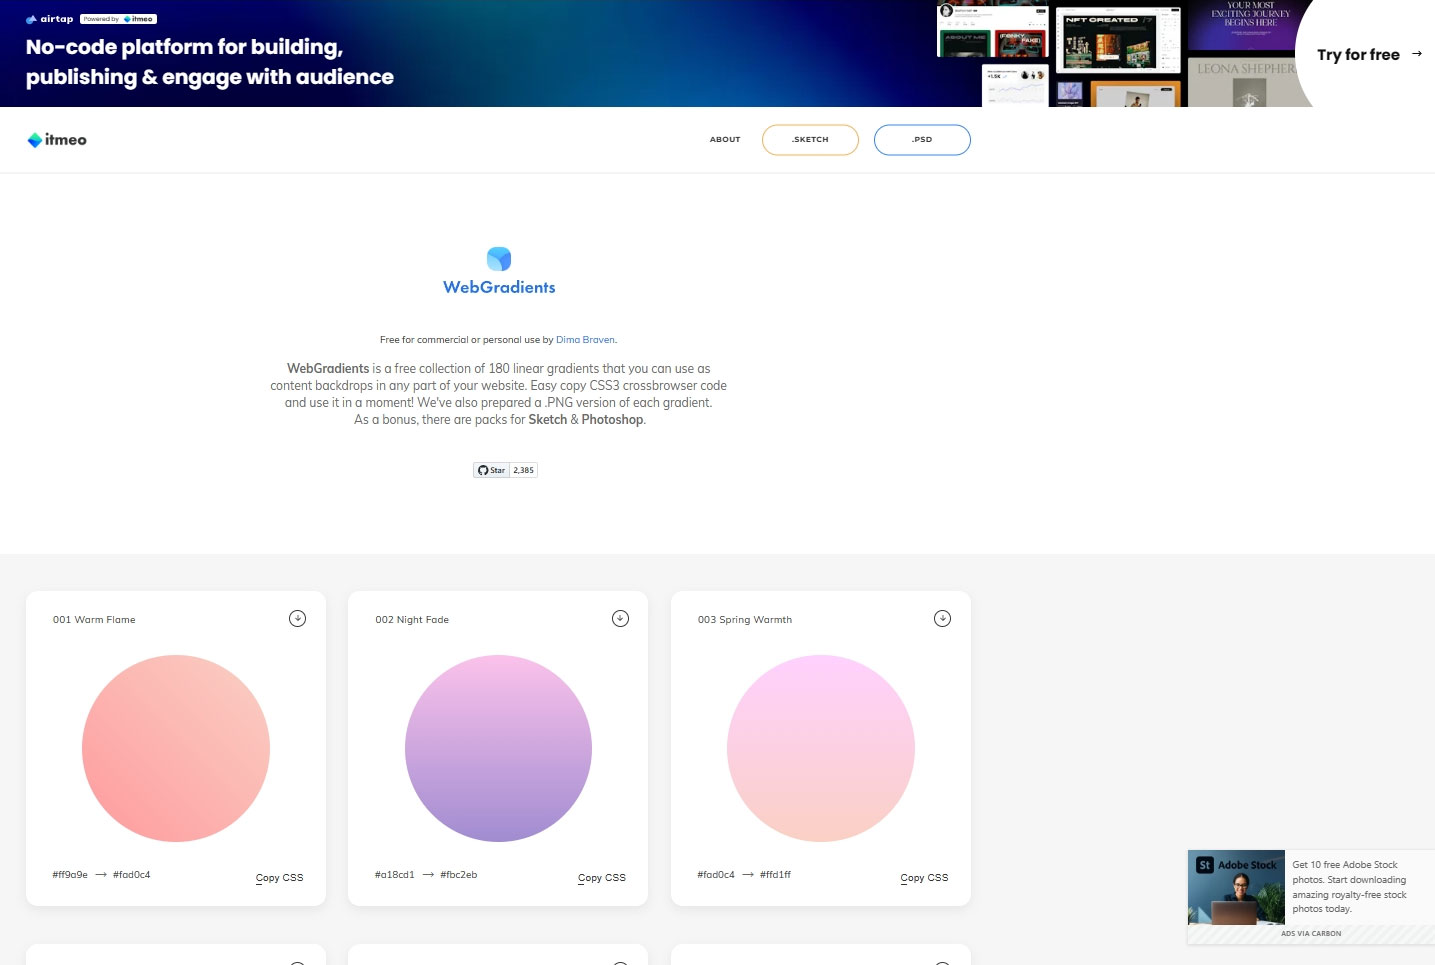Open the ABOUT menu item

pyautogui.click(x=725, y=140)
